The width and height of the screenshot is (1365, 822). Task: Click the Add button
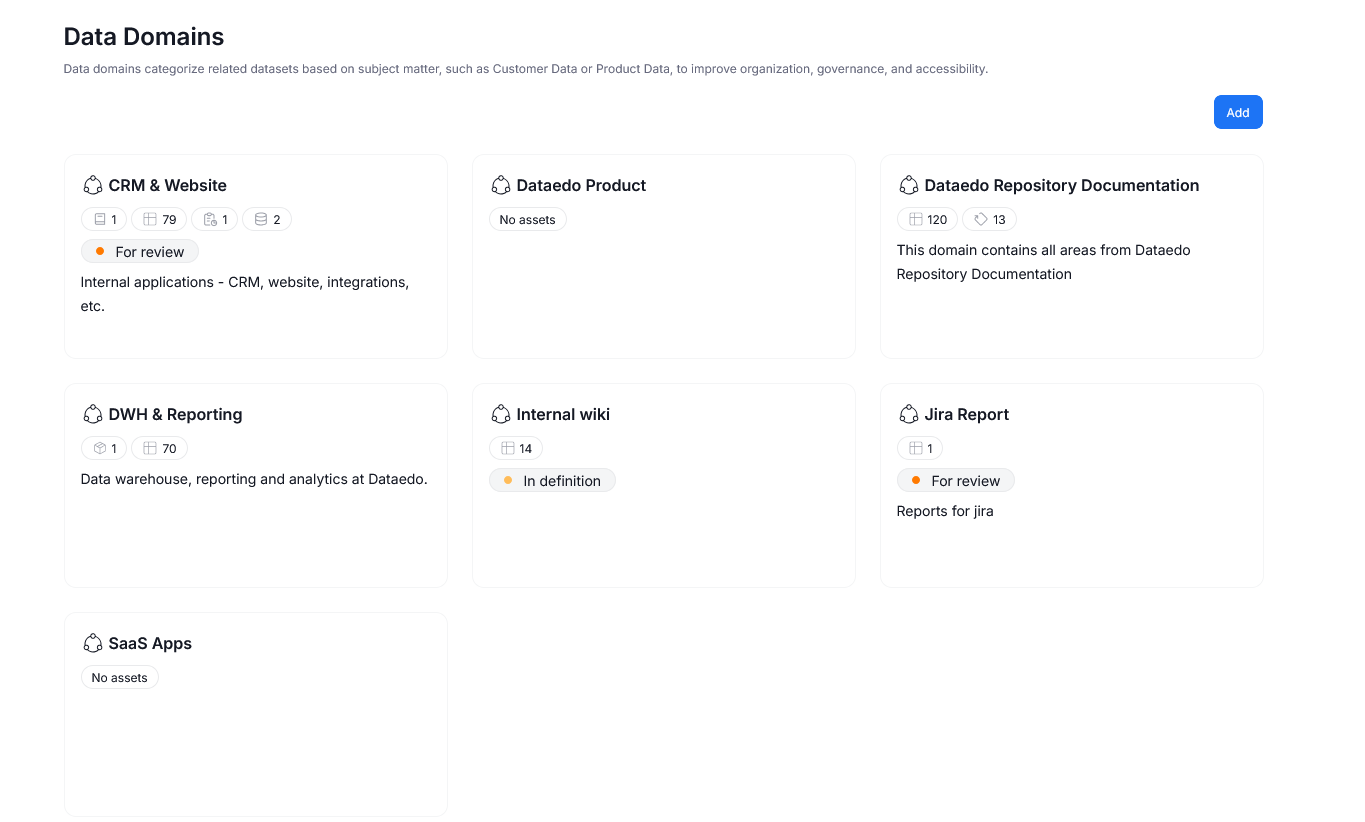click(x=1238, y=112)
